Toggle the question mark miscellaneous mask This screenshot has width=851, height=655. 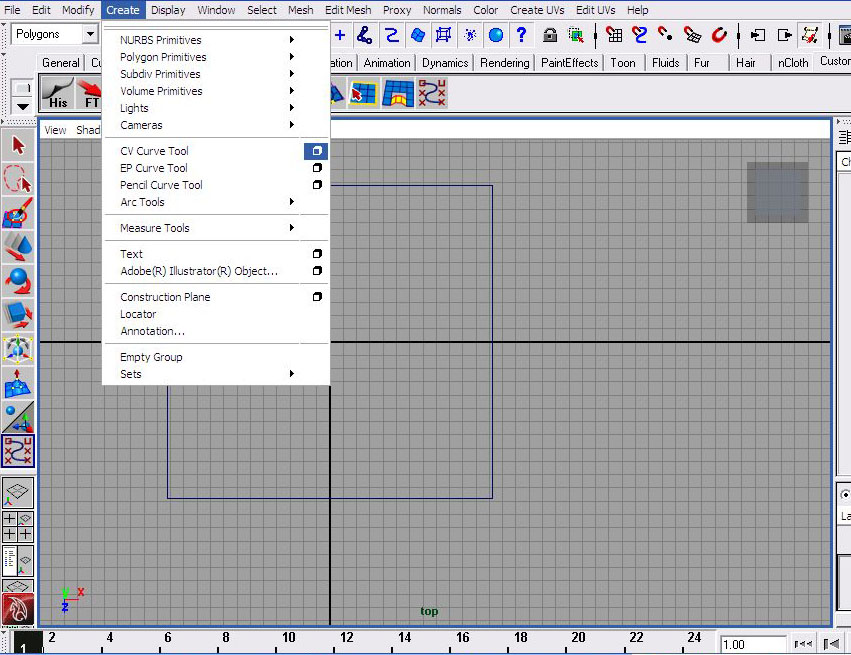click(522, 35)
